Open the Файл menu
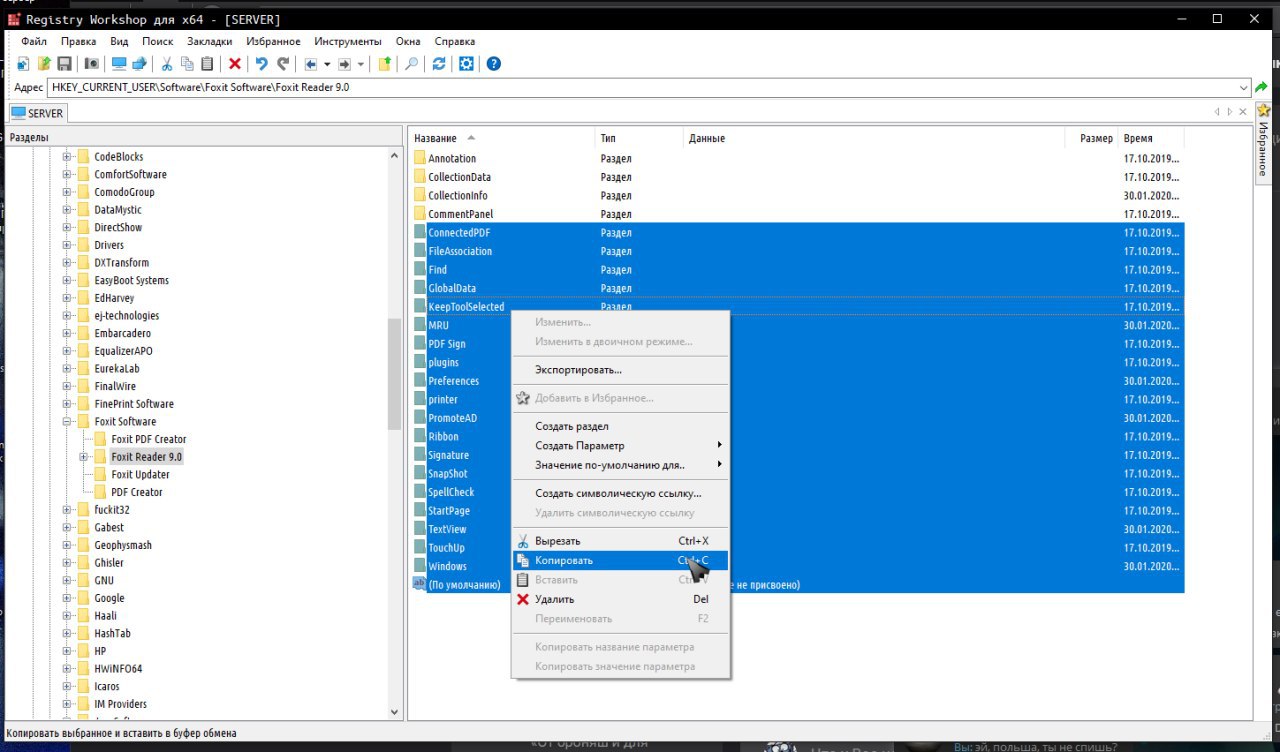Image resolution: width=1280 pixels, height=752 pixels. tap(33, 41)
